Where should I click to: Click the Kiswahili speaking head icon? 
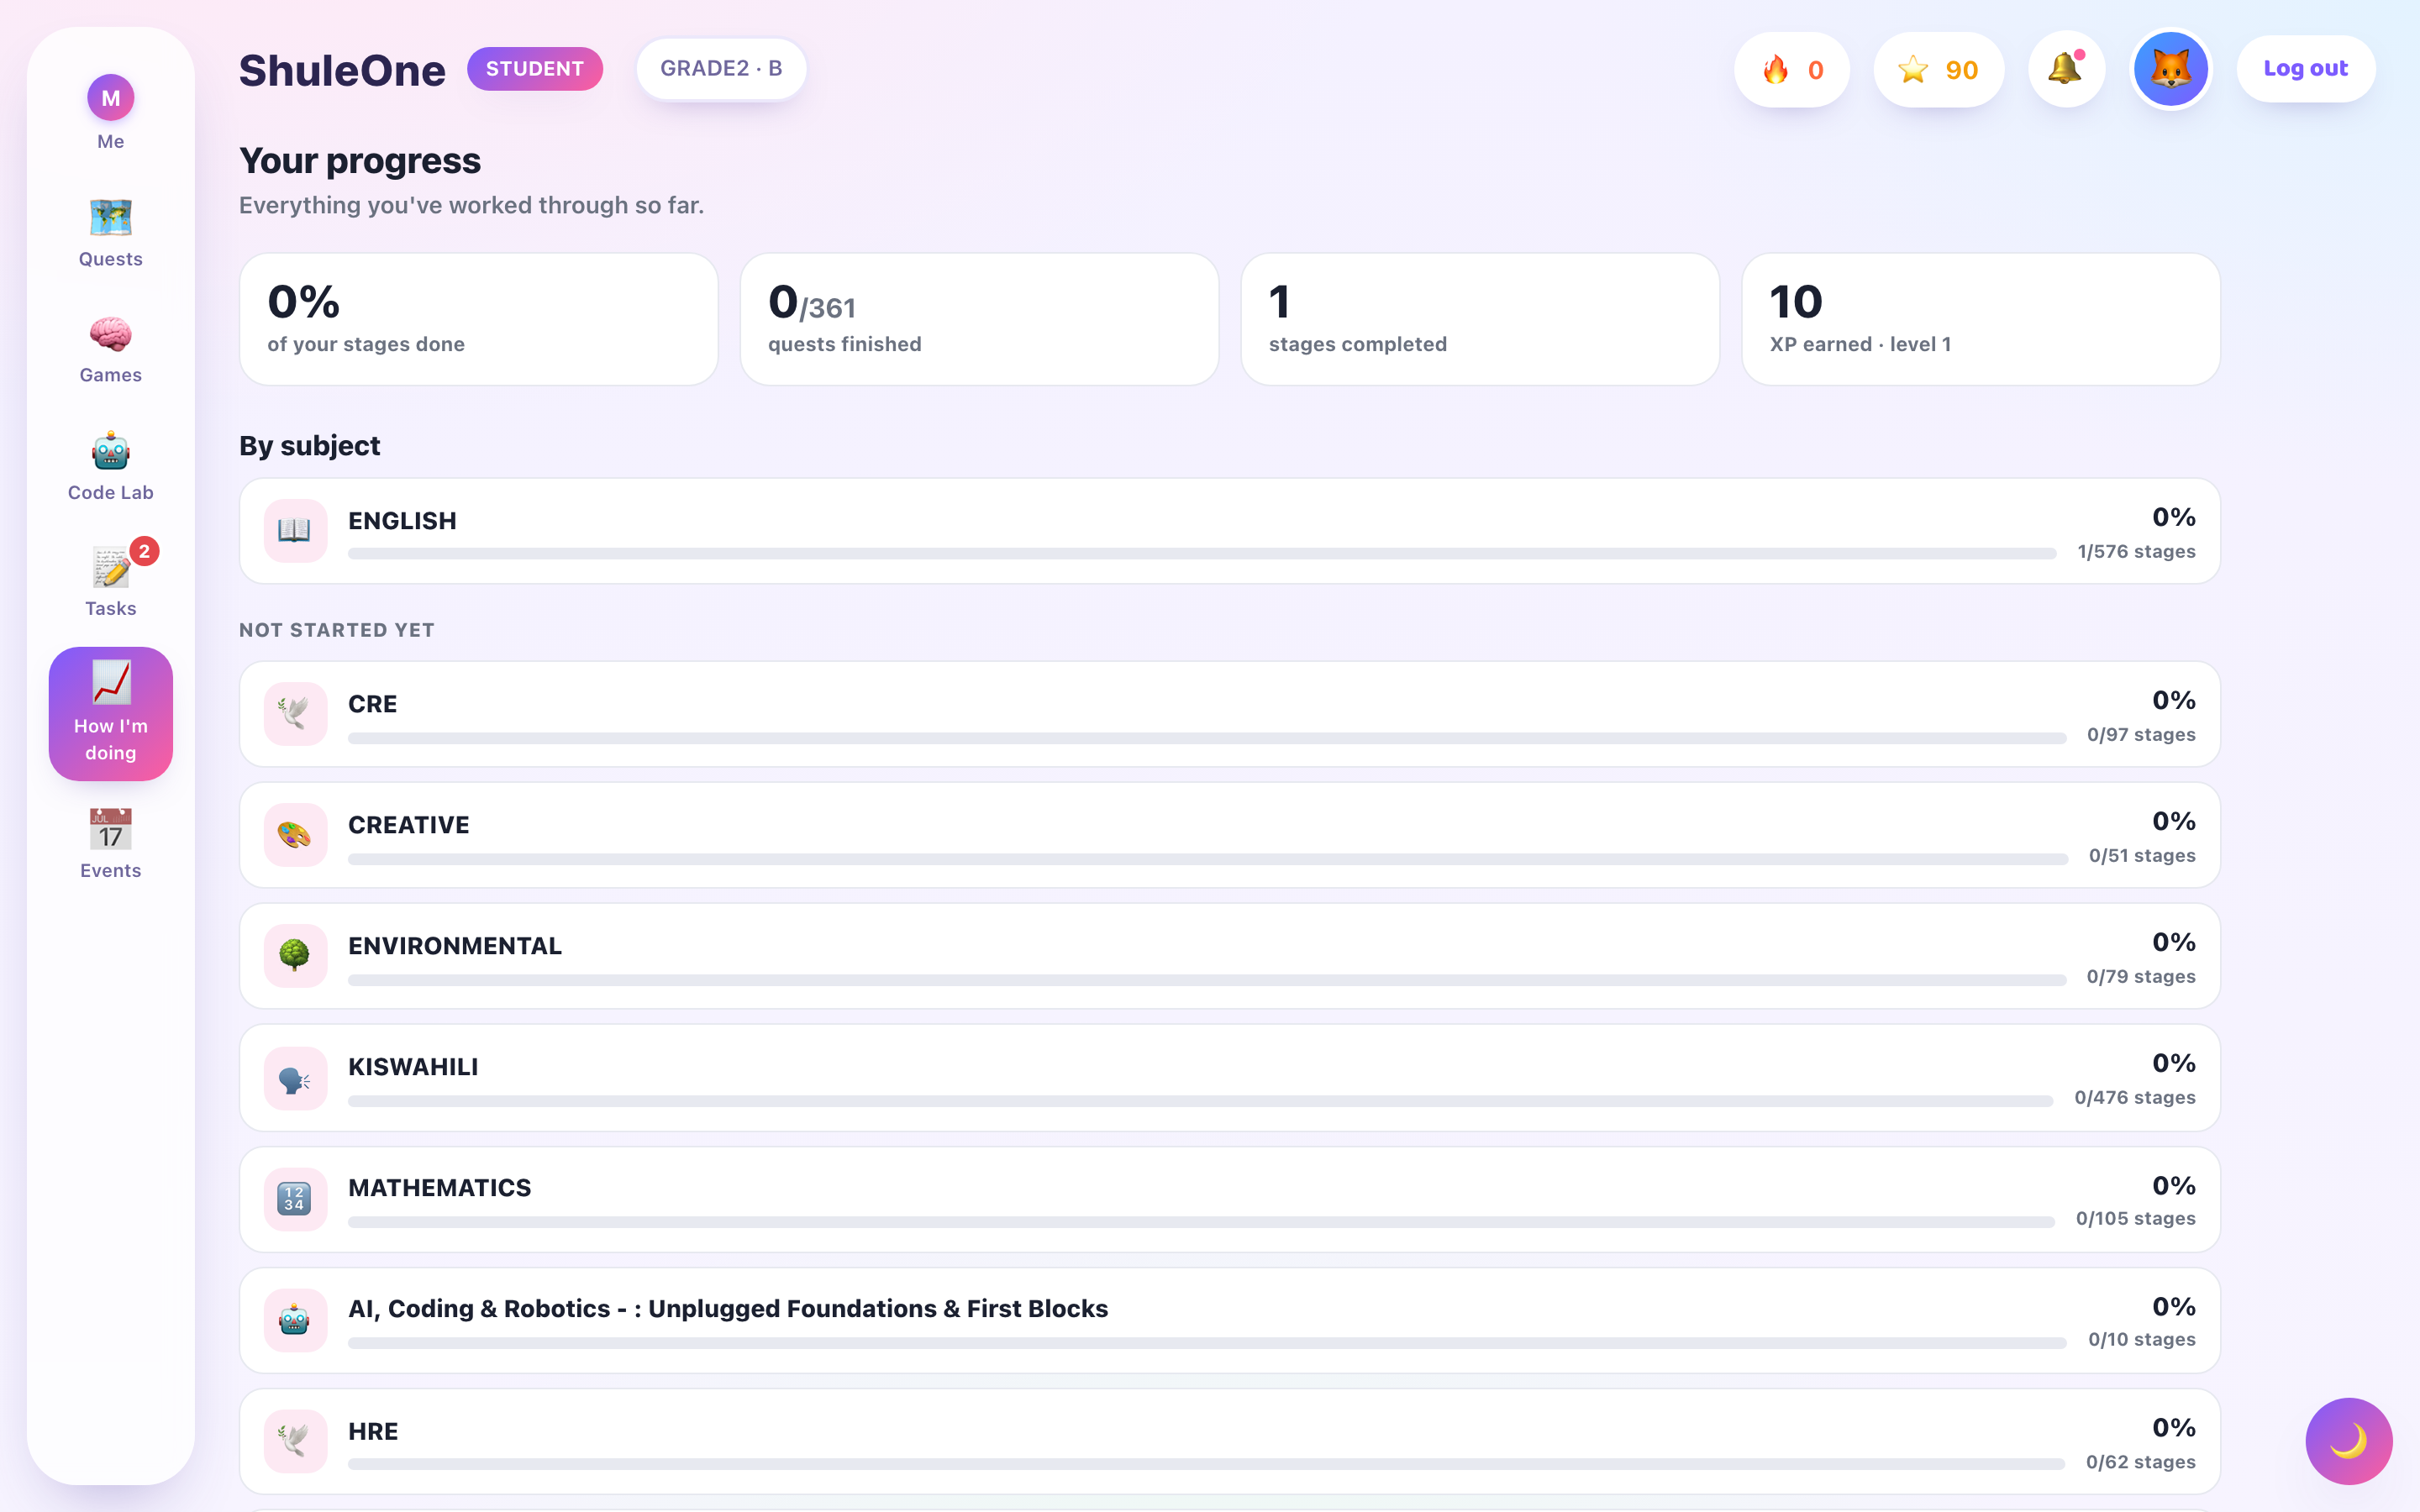[x=295, y=1078]
